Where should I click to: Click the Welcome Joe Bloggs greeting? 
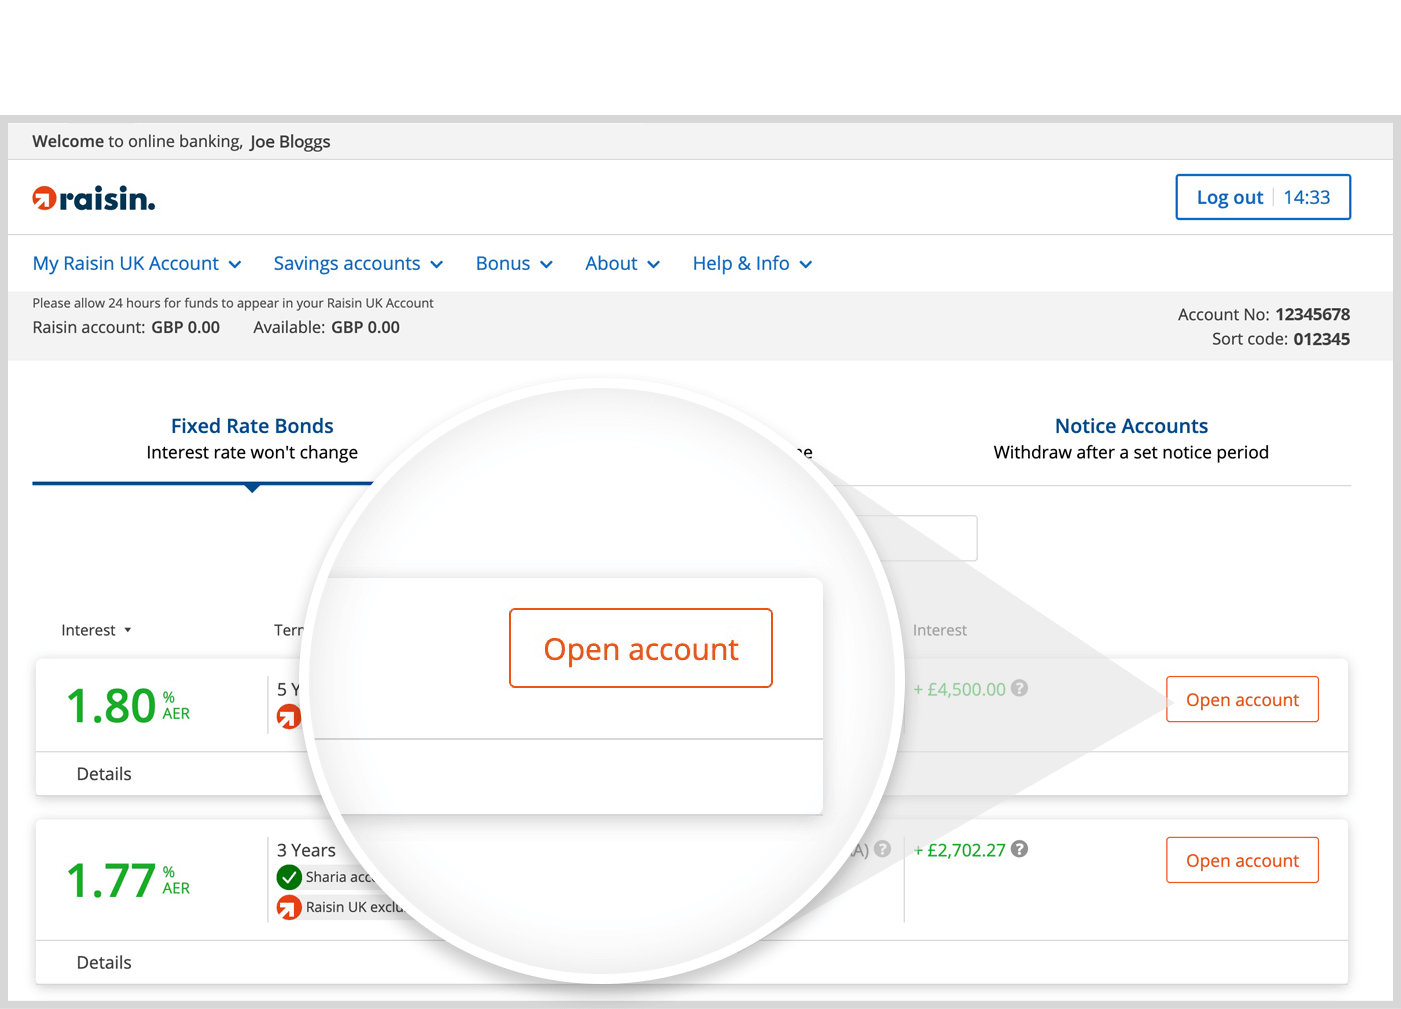coord(181,141)
